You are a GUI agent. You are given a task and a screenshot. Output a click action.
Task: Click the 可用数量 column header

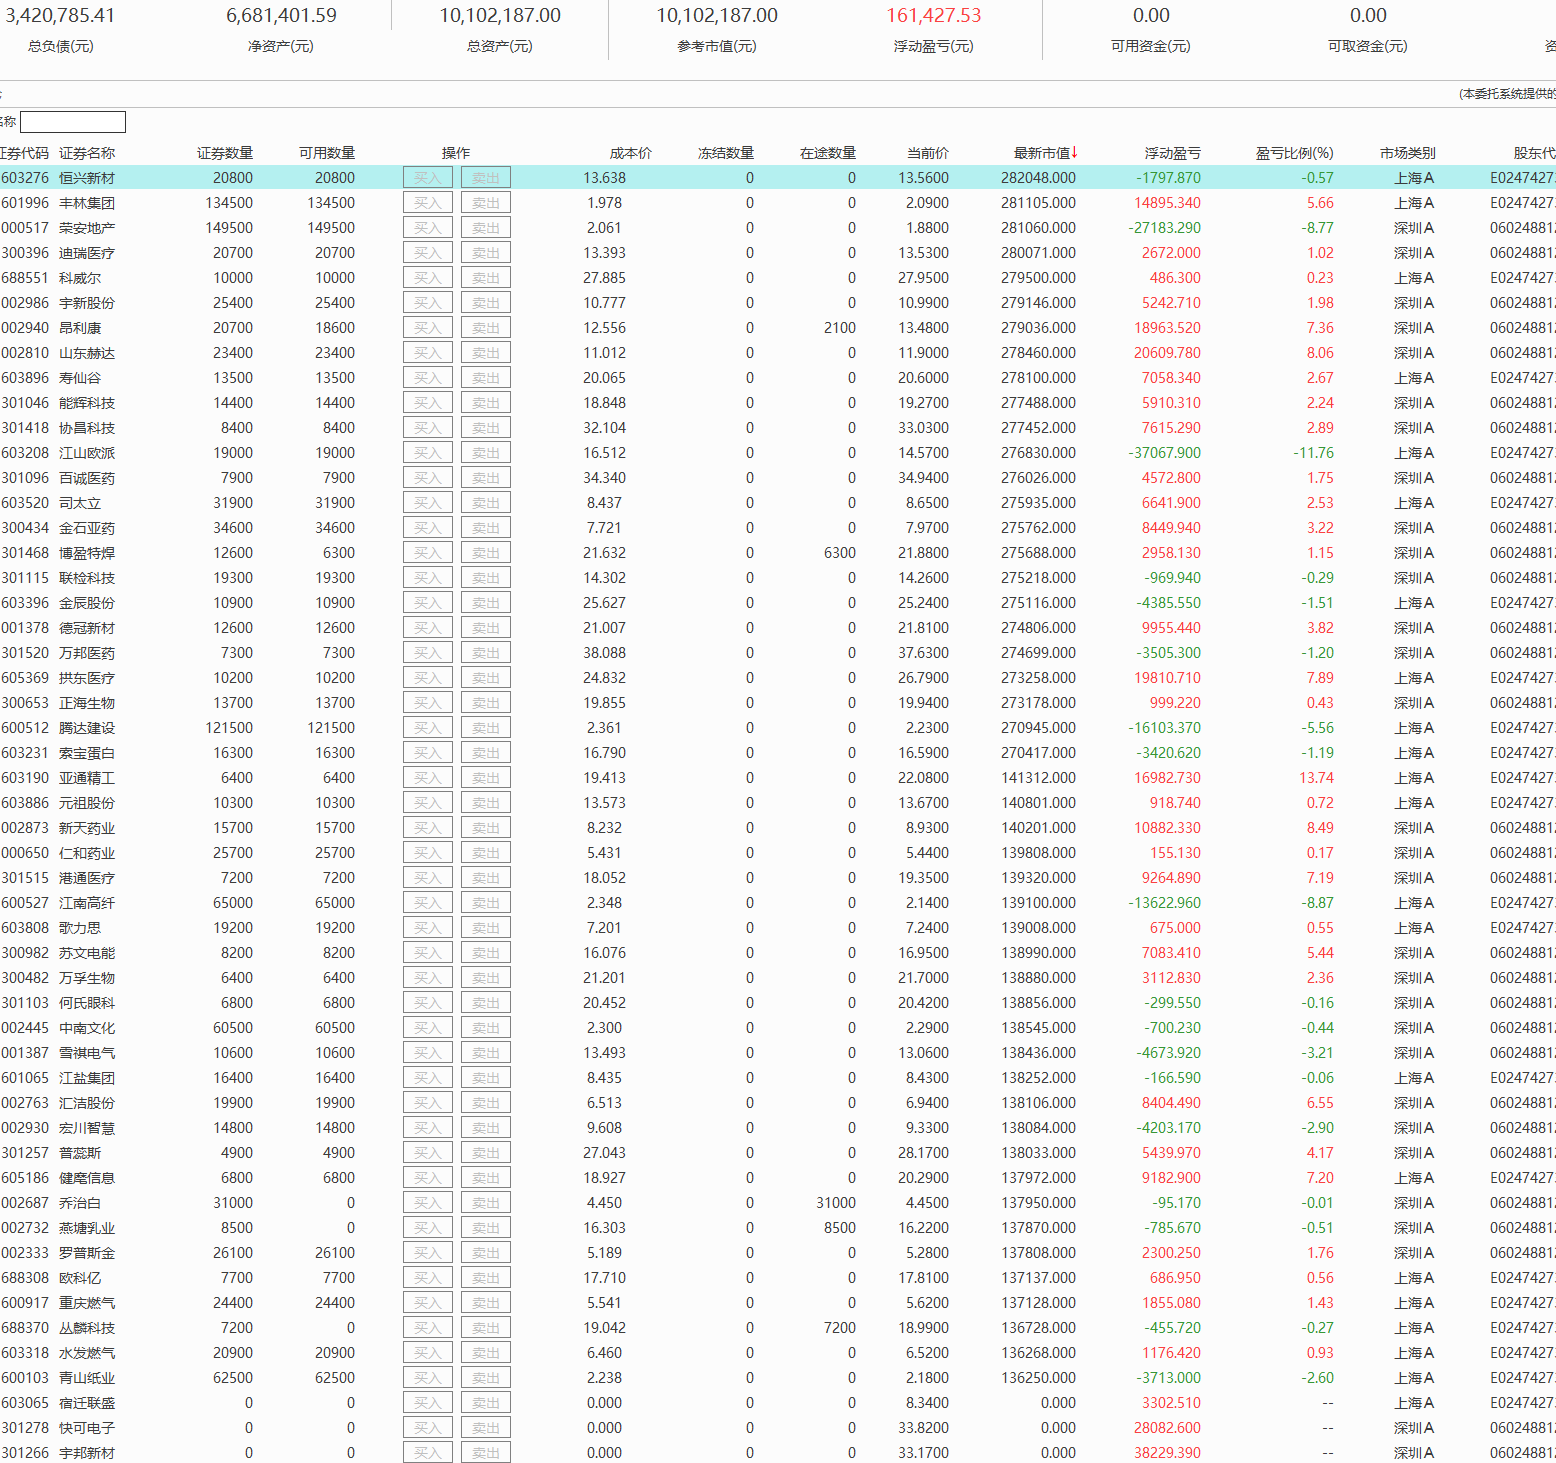click(327, 153)
